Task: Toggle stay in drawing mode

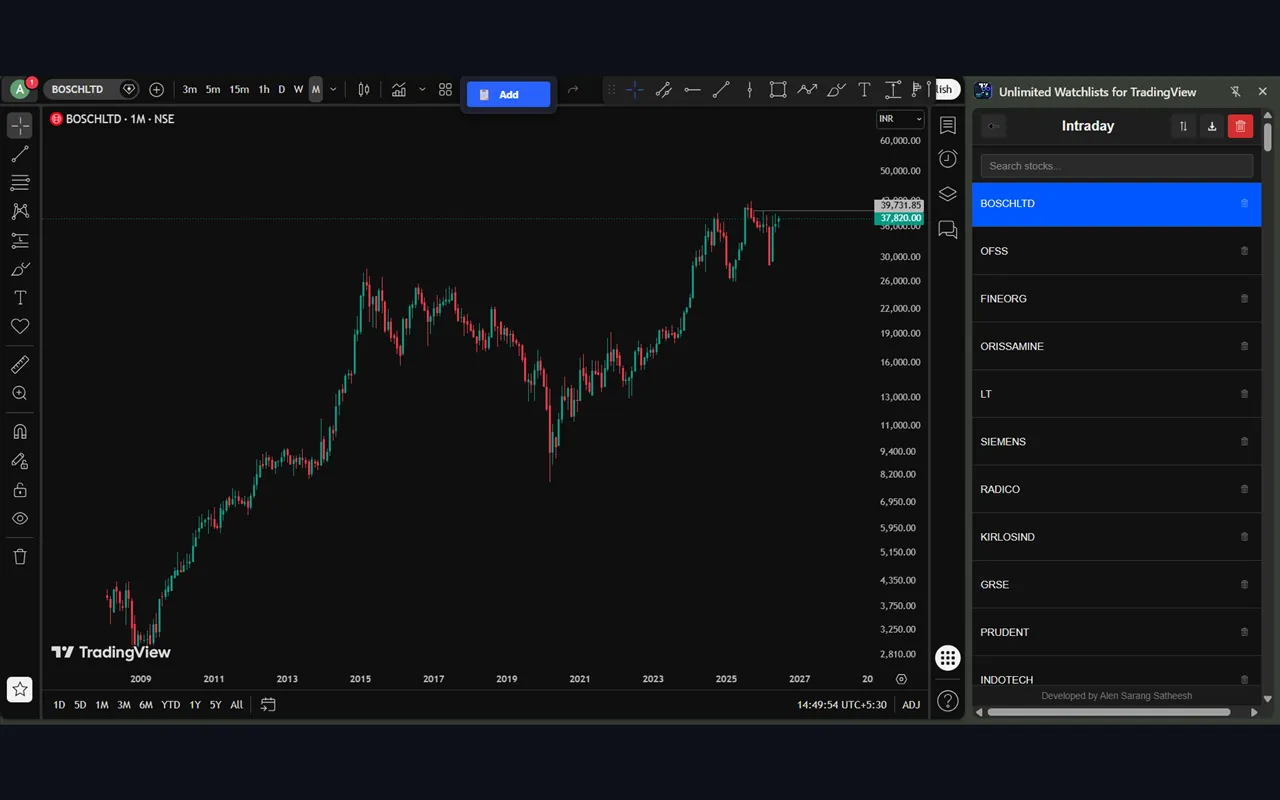Action: pos(20,461)
